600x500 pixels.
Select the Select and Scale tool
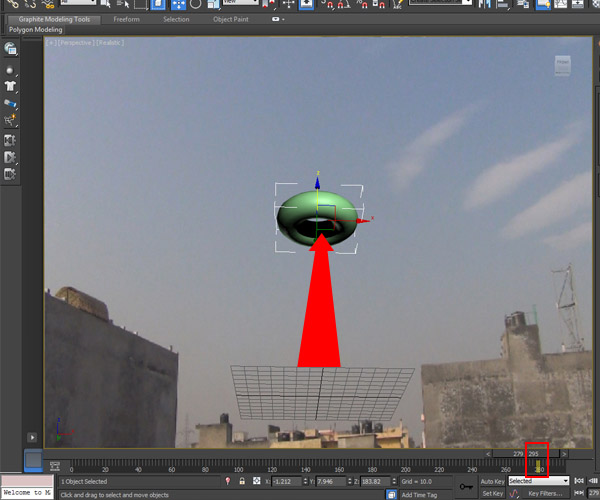213,4
